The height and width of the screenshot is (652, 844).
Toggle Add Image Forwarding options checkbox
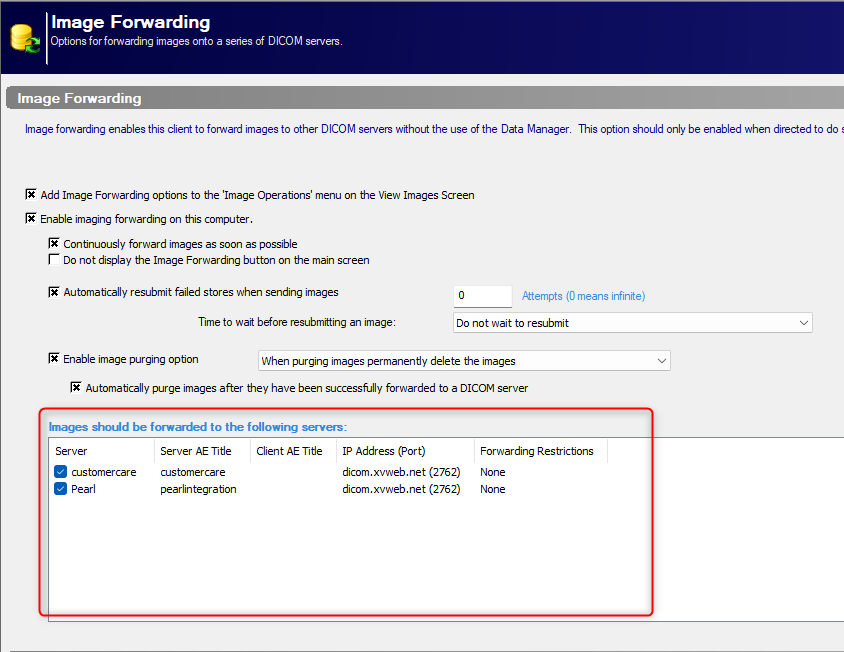(31, 194)
